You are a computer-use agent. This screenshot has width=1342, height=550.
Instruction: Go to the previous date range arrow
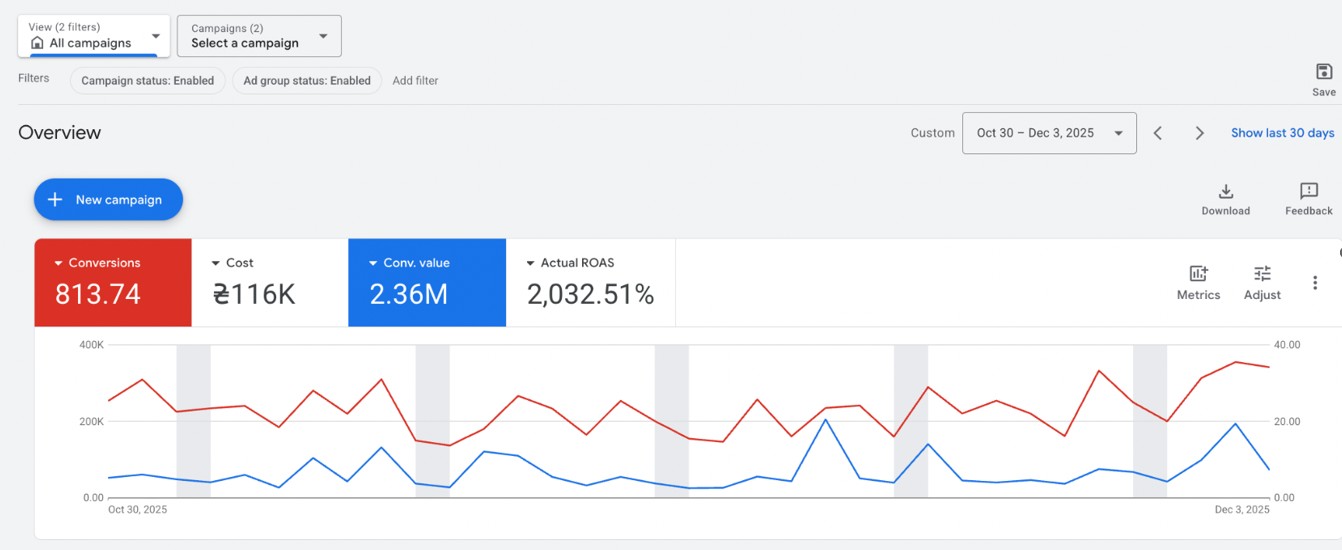click(x=1158, y=133)
